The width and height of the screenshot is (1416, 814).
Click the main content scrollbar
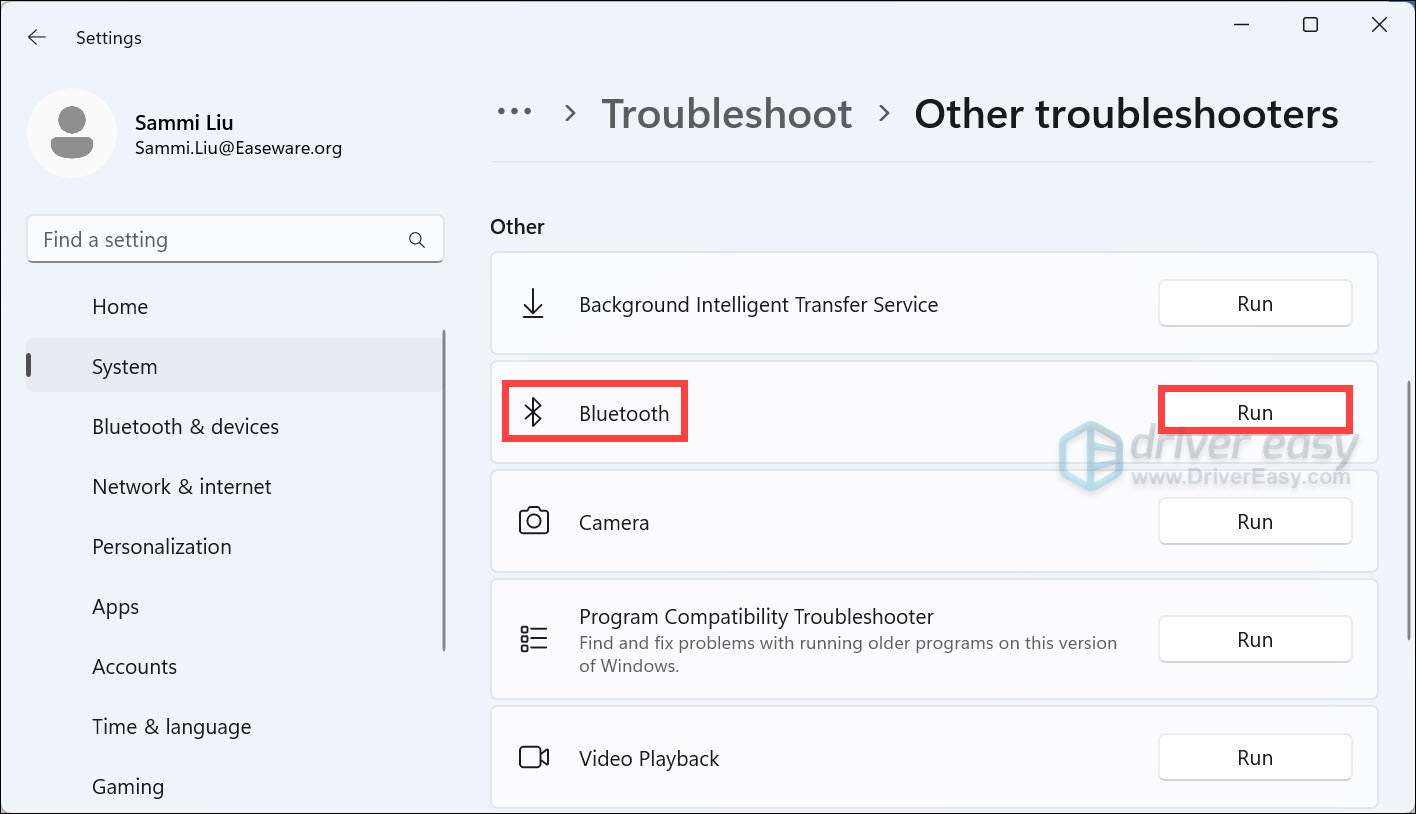(x=1408, y=510)
